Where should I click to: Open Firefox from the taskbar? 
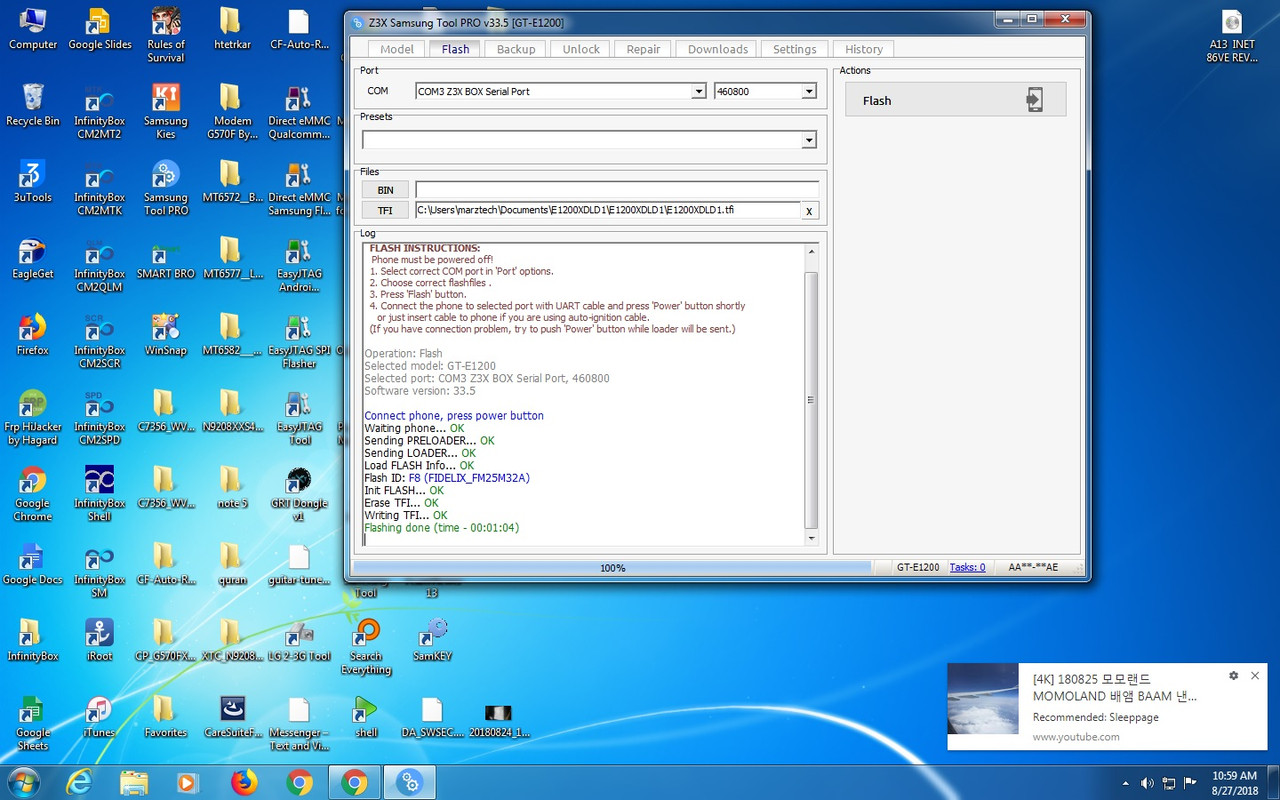coord(244,781)
